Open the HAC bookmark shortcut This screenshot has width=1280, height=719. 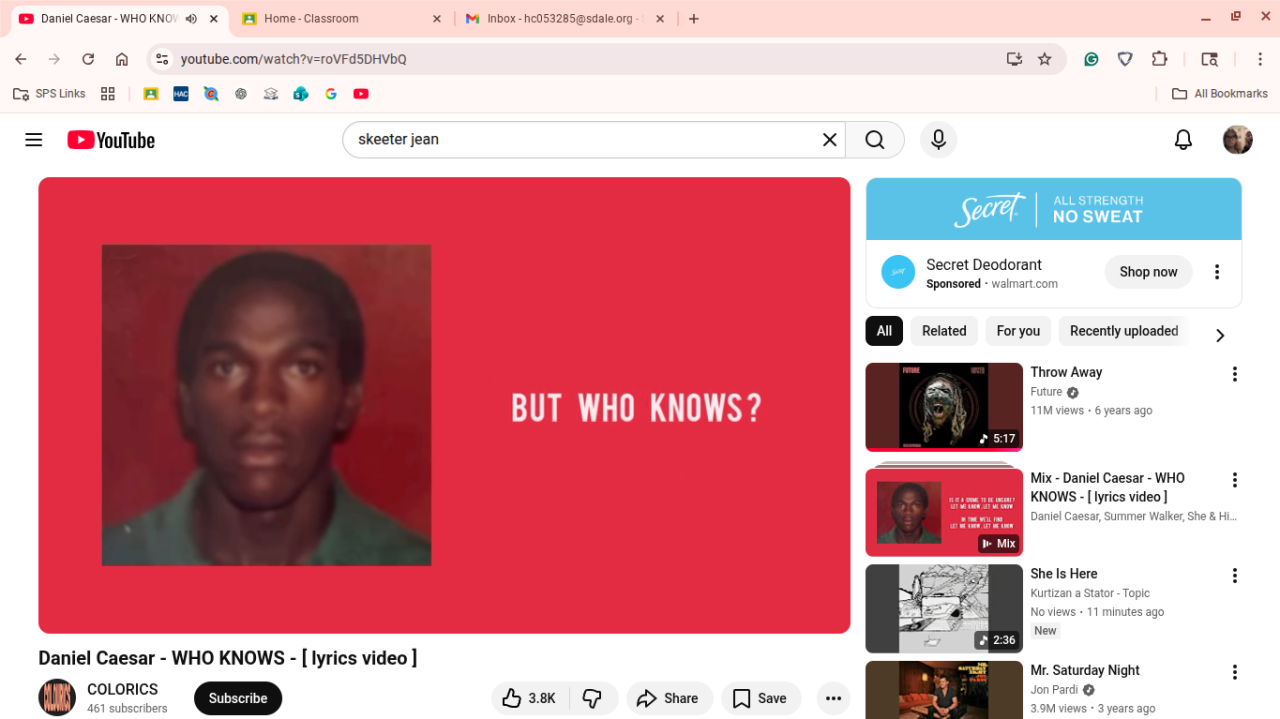pos(181,94)
